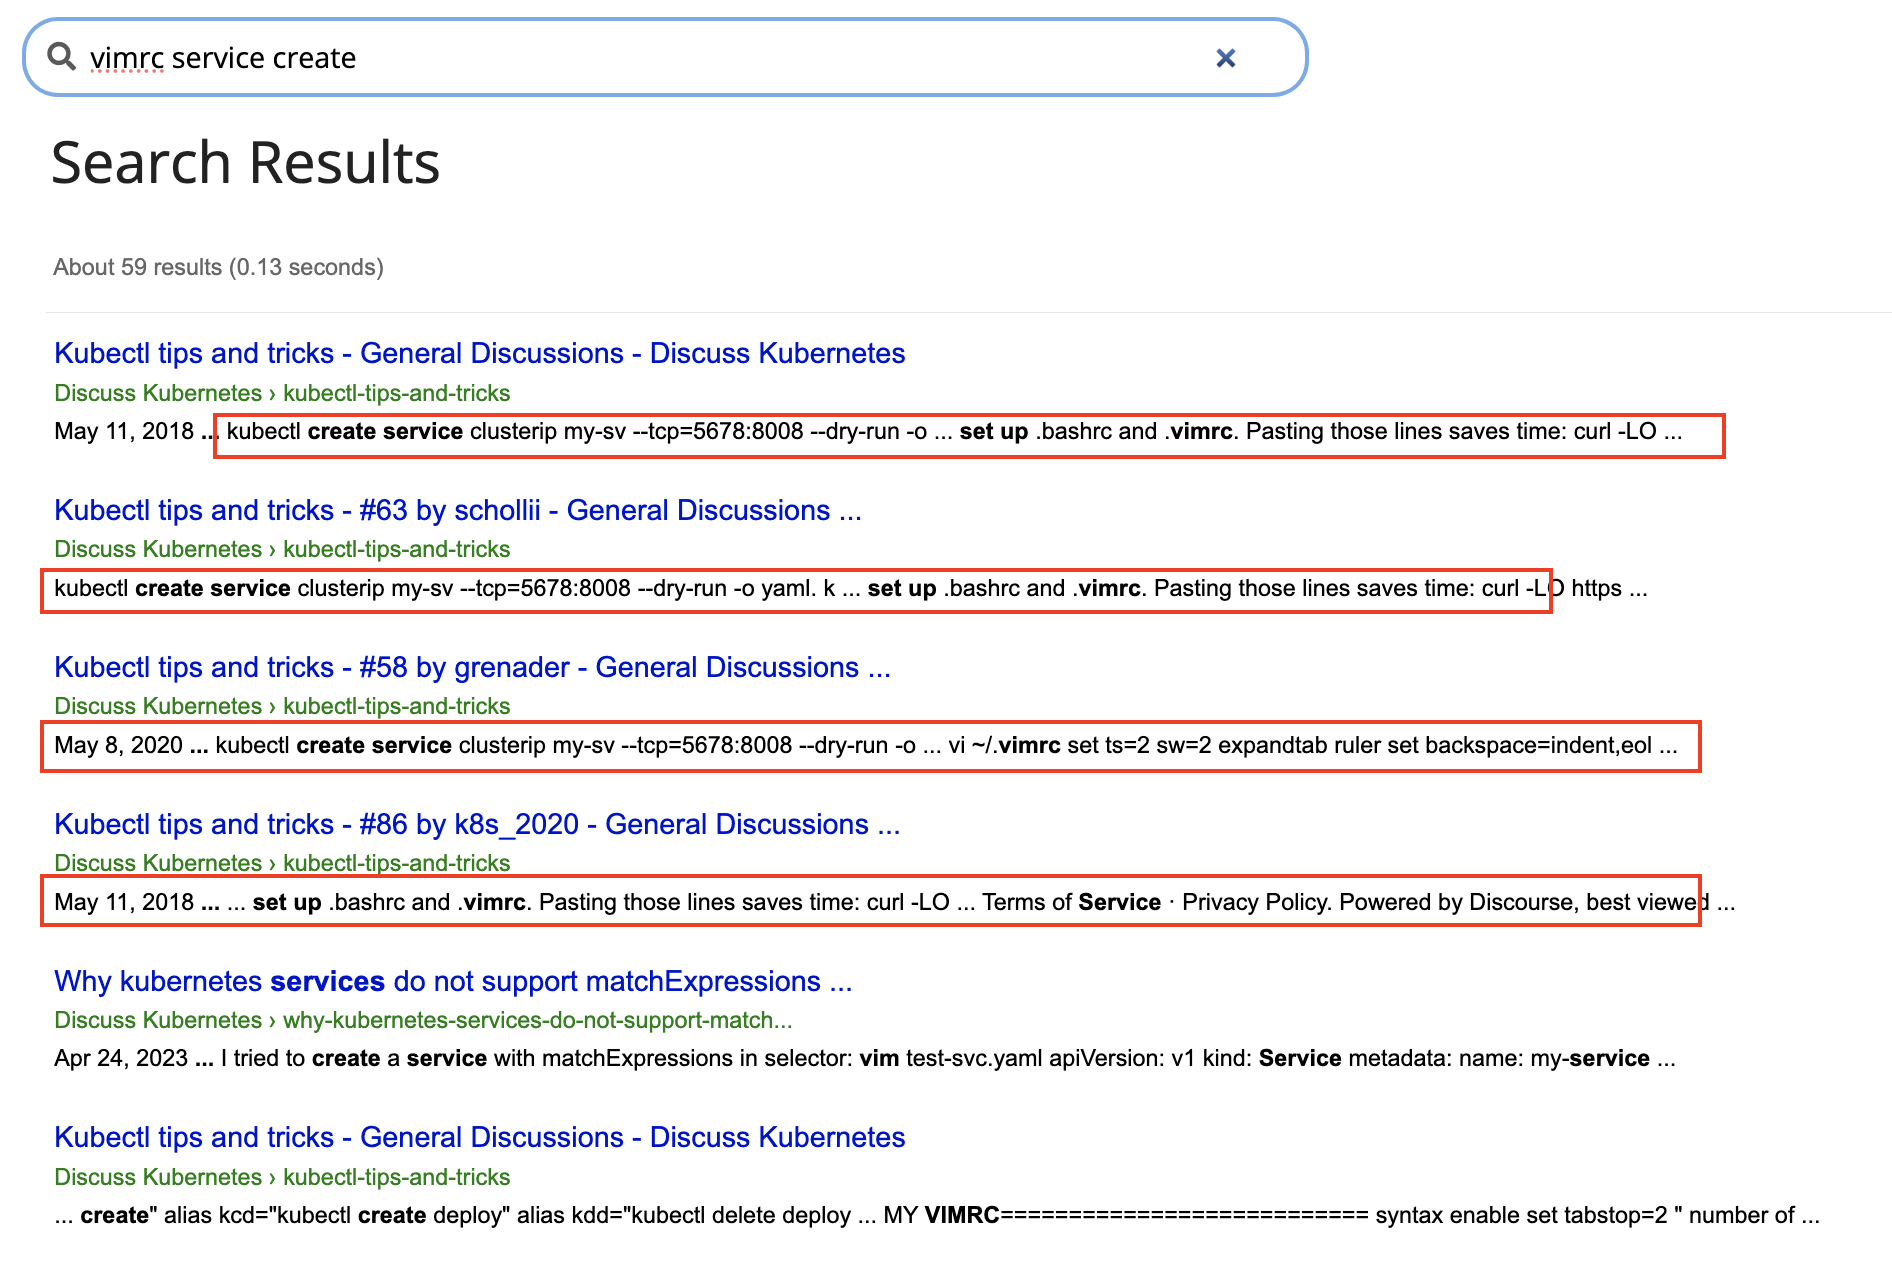Open the '#58 by grenader' result
The width and height of the screenshot is (1892, 1274).
point(472,667)
